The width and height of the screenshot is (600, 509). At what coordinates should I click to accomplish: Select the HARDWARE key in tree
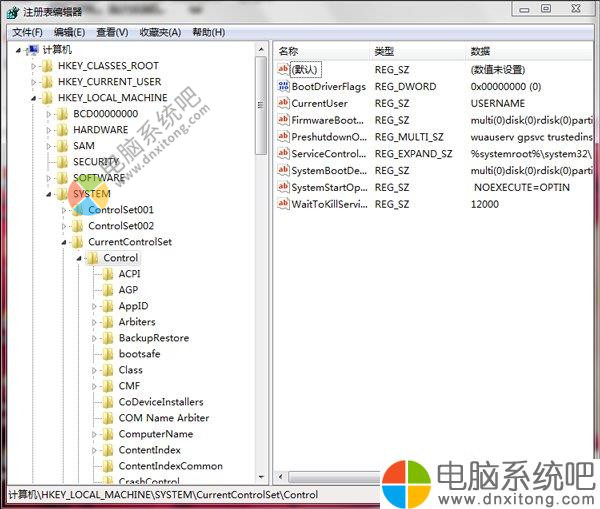tap(100, 130)
